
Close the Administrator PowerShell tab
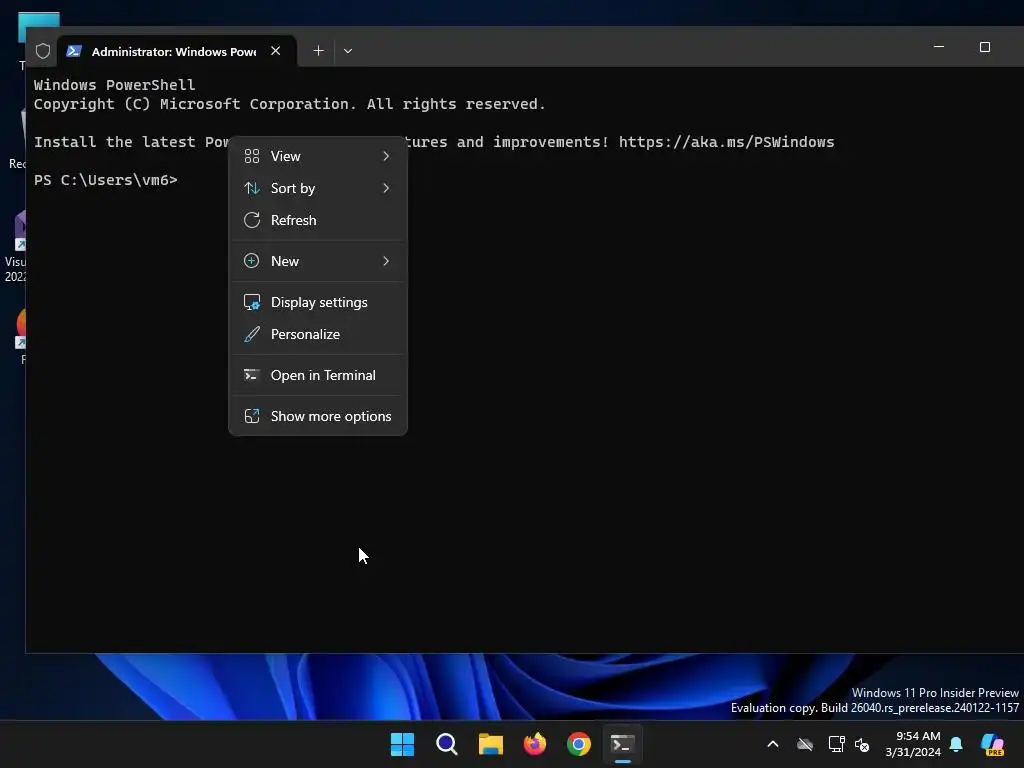coord(276,51)
